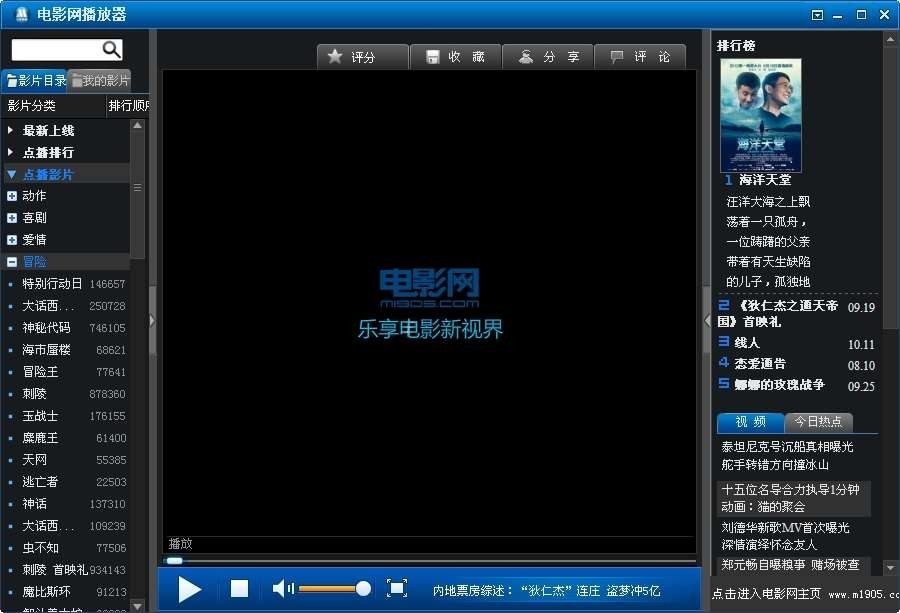Toggle fullscreen playback mode

pos(399,589)
